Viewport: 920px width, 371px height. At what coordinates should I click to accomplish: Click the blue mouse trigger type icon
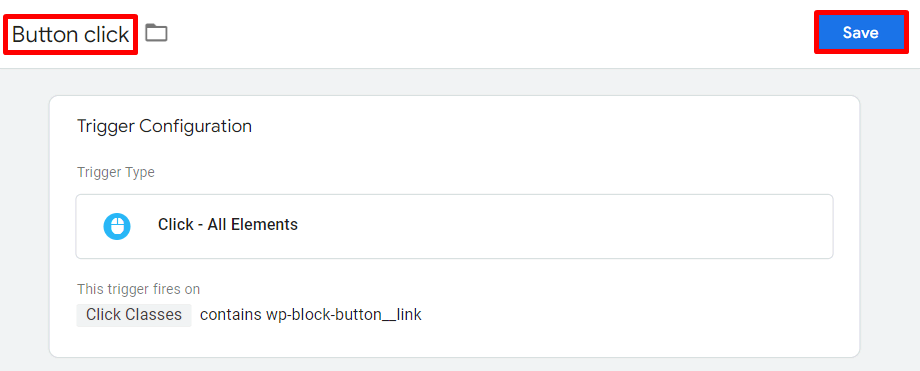(x=117, y=226)
